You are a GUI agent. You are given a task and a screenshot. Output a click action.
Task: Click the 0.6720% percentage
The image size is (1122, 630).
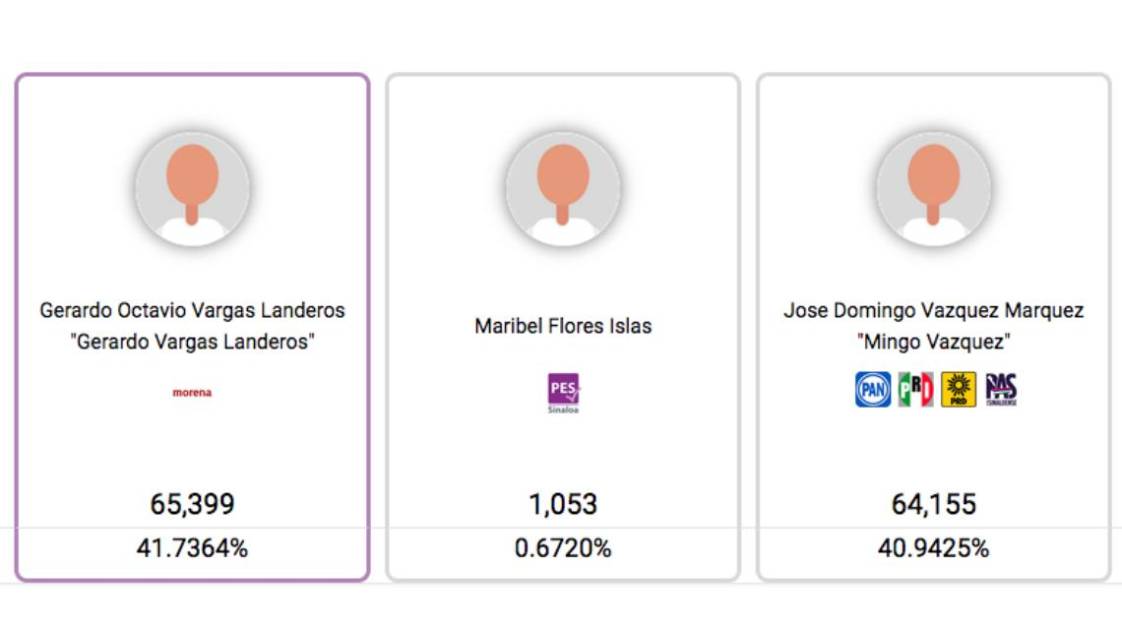tap(563, 548)
